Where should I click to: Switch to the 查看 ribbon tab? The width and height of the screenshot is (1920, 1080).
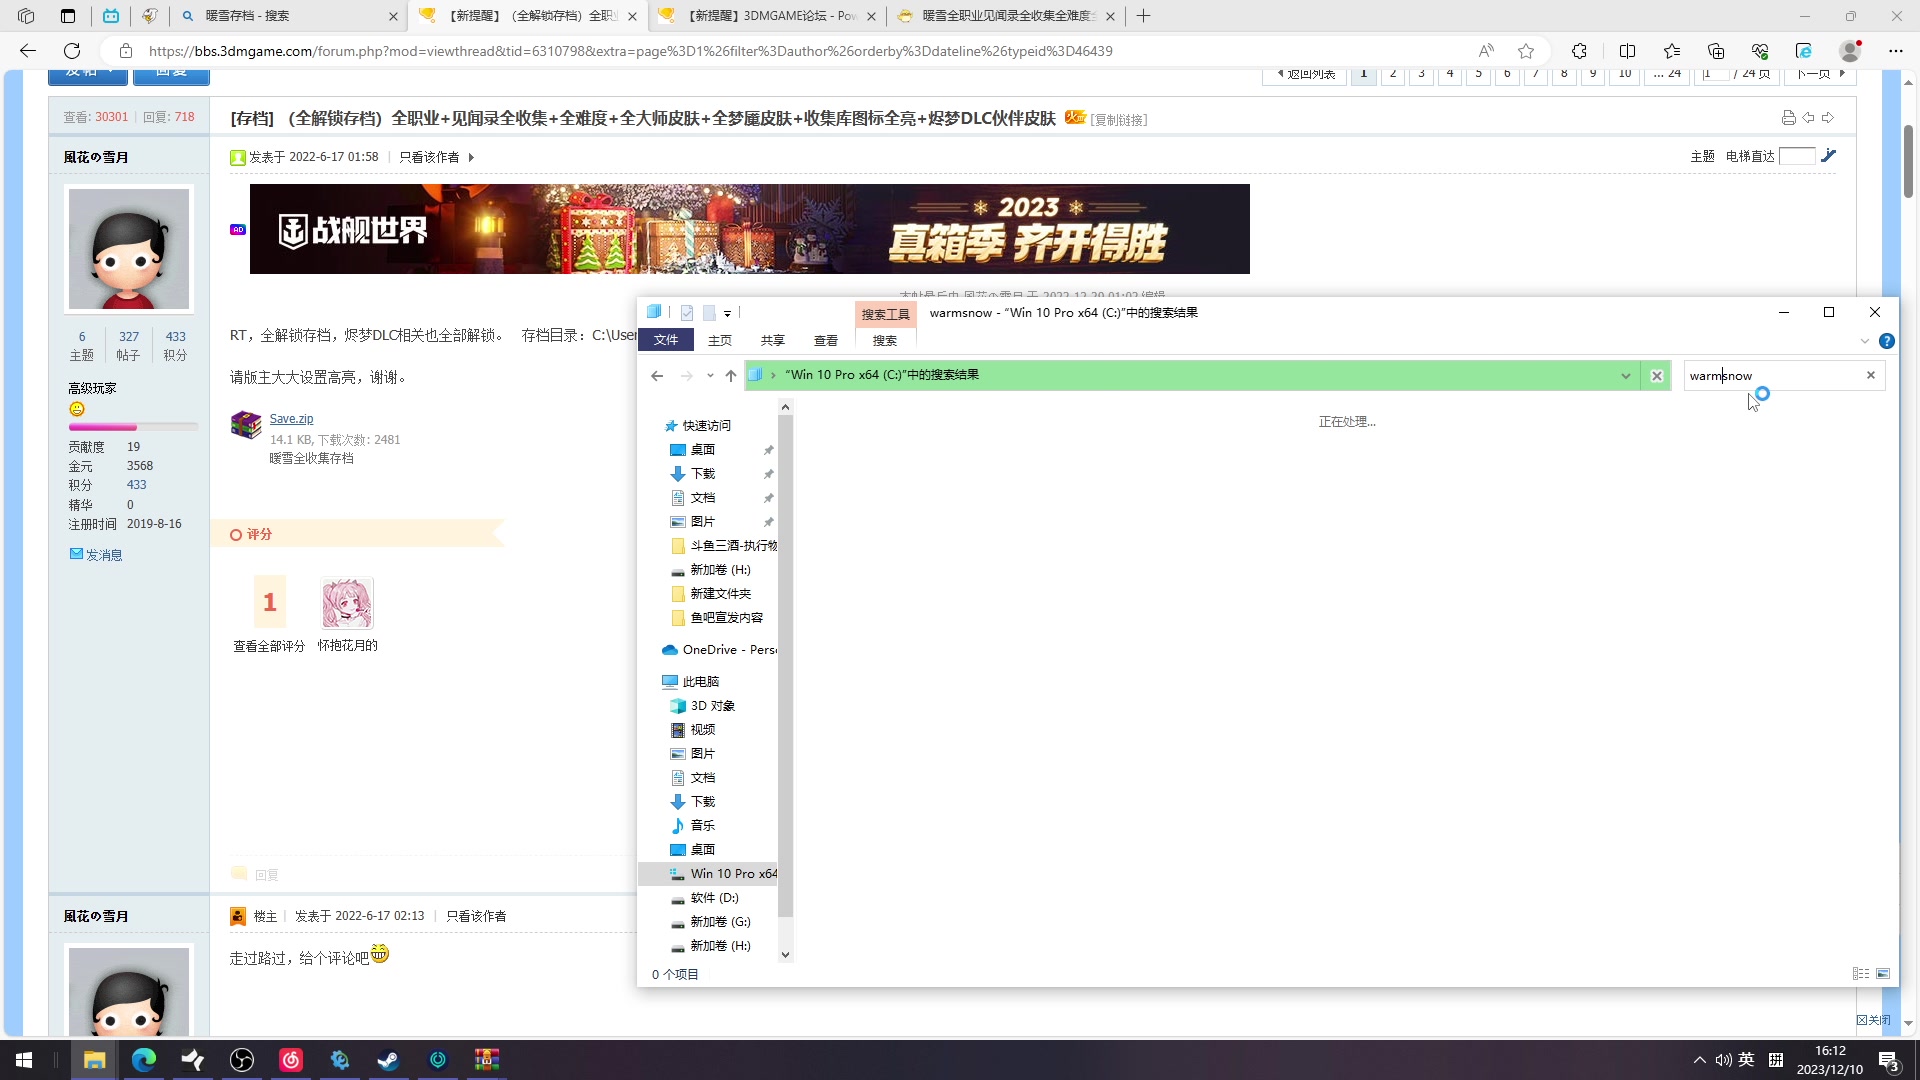click(825, 340)
